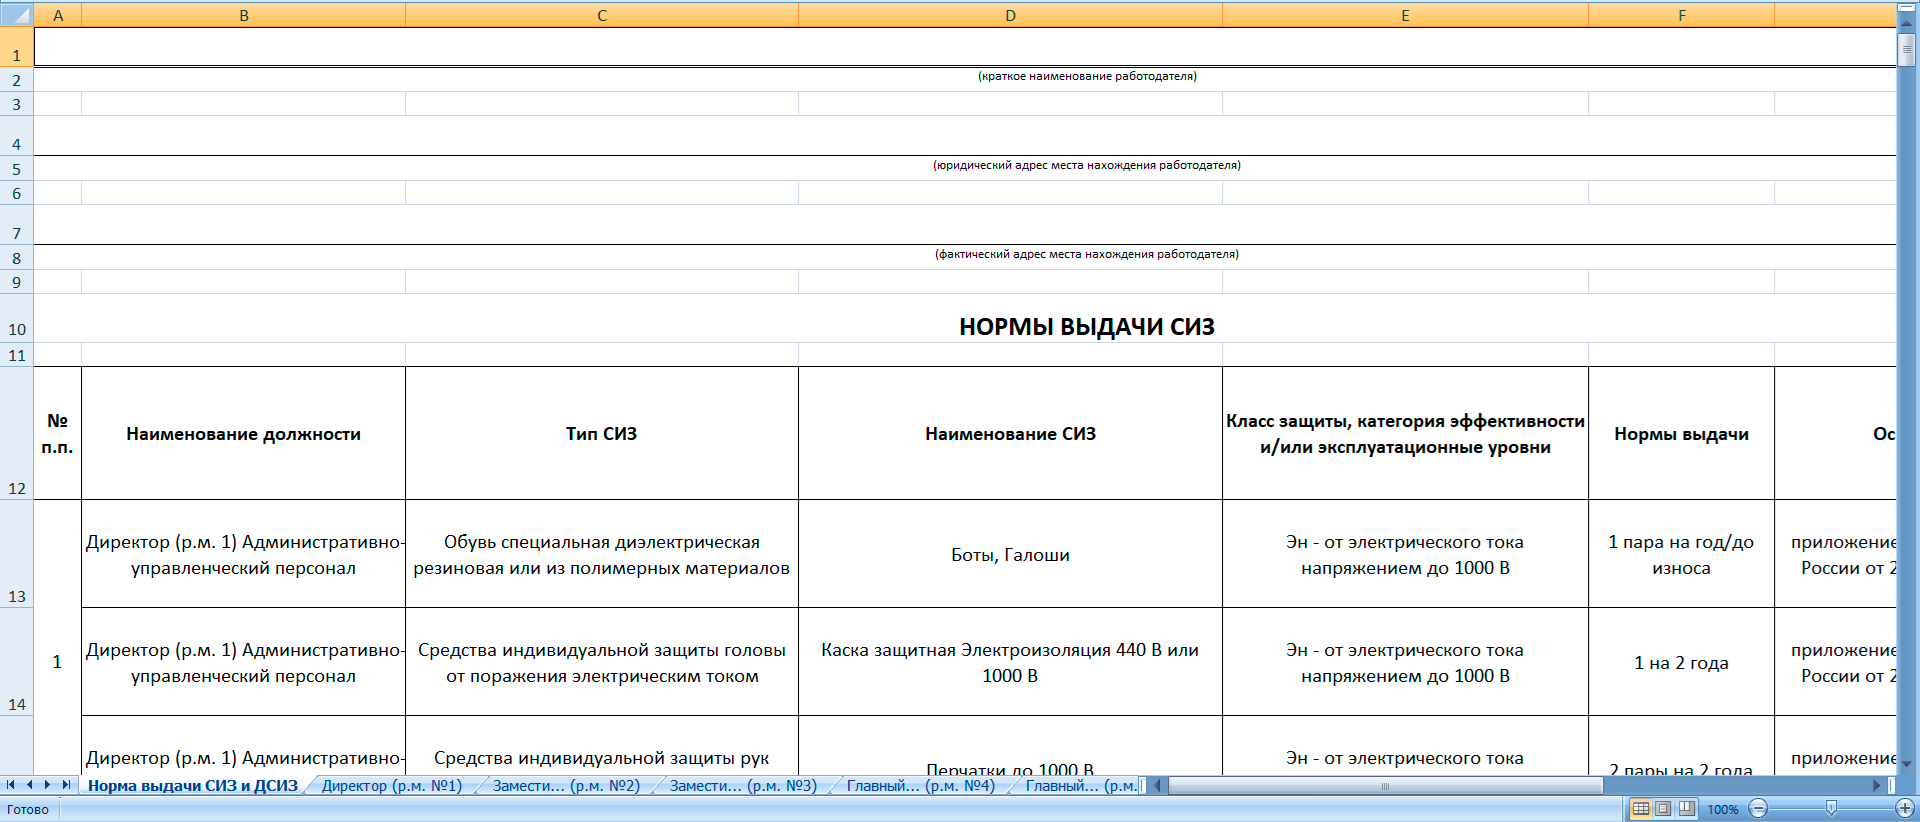Click the zoom in plus button

pyautogui.click(x=1904, y=808)
